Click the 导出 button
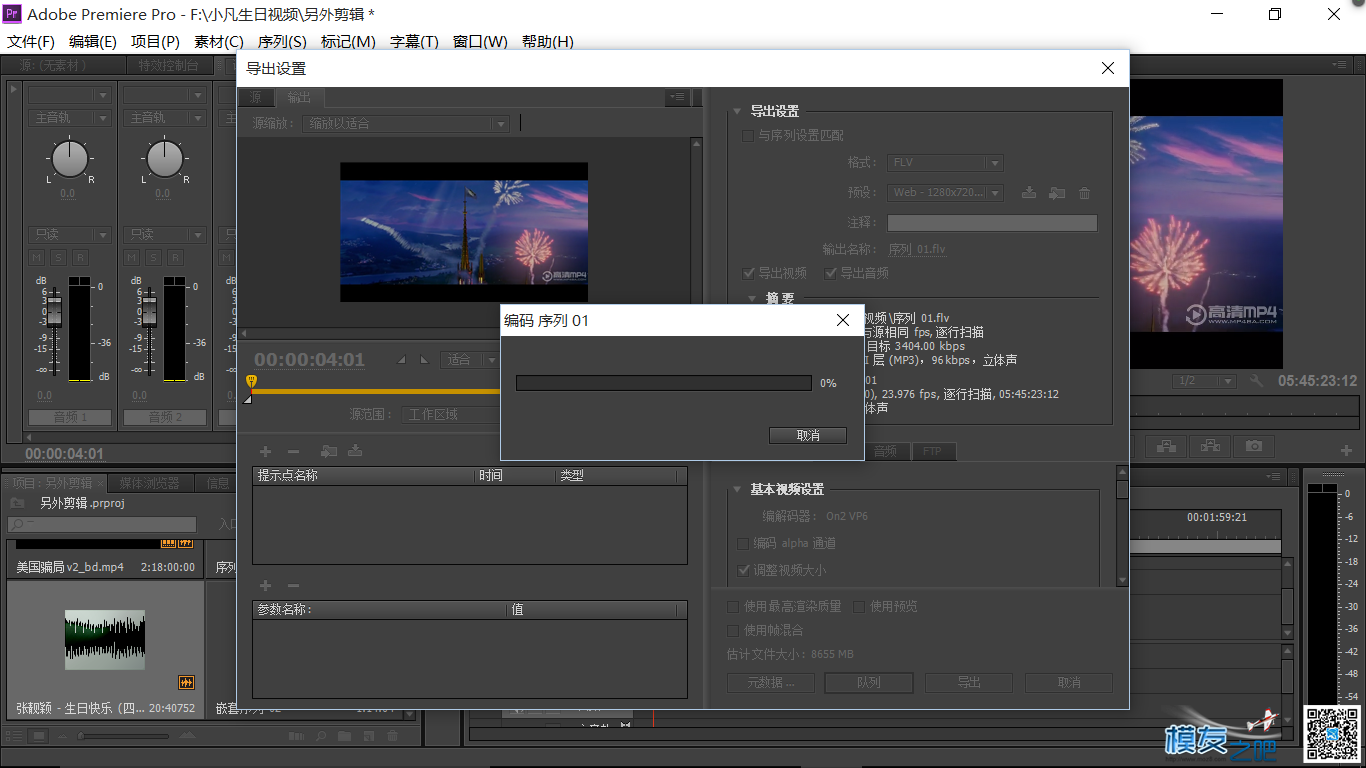Screen dimensions: 1366x768 coord(969,683)
